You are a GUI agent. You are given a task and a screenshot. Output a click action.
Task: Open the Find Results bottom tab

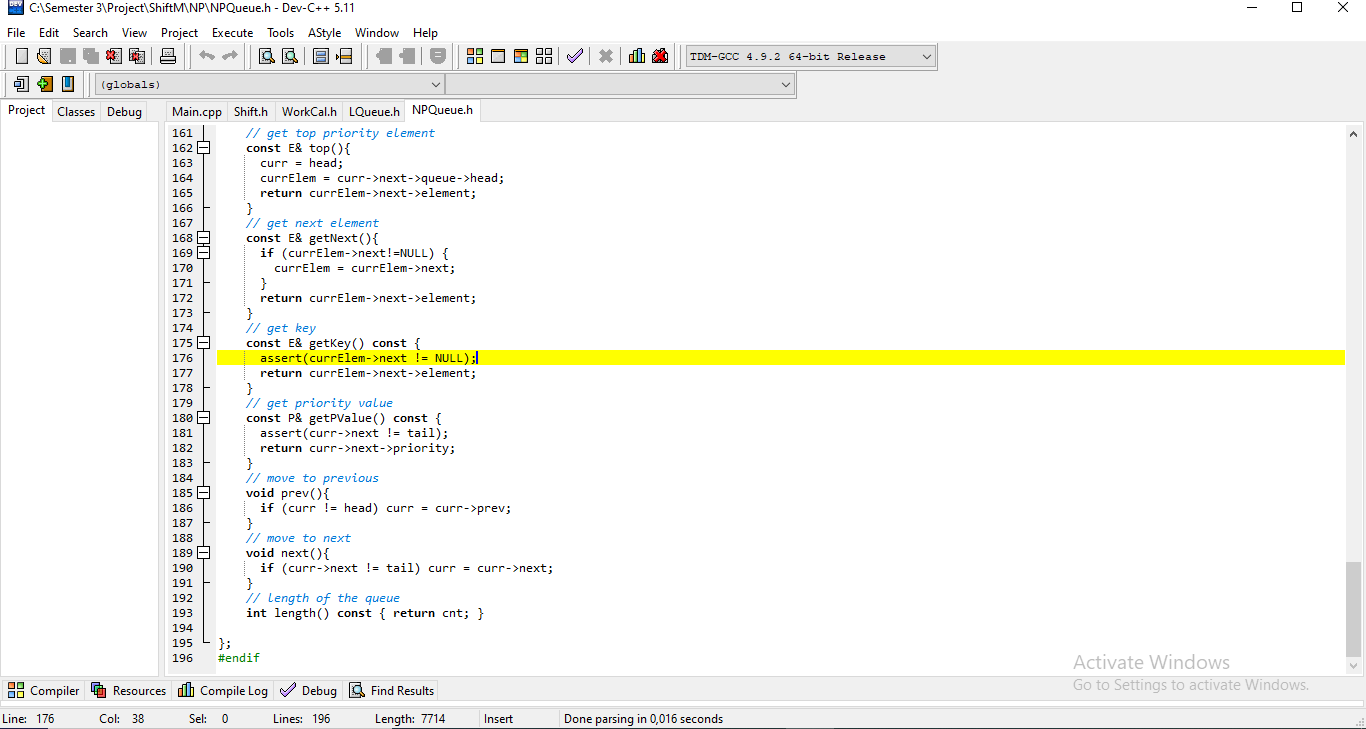pyautogui.click(x=391, y=690)
